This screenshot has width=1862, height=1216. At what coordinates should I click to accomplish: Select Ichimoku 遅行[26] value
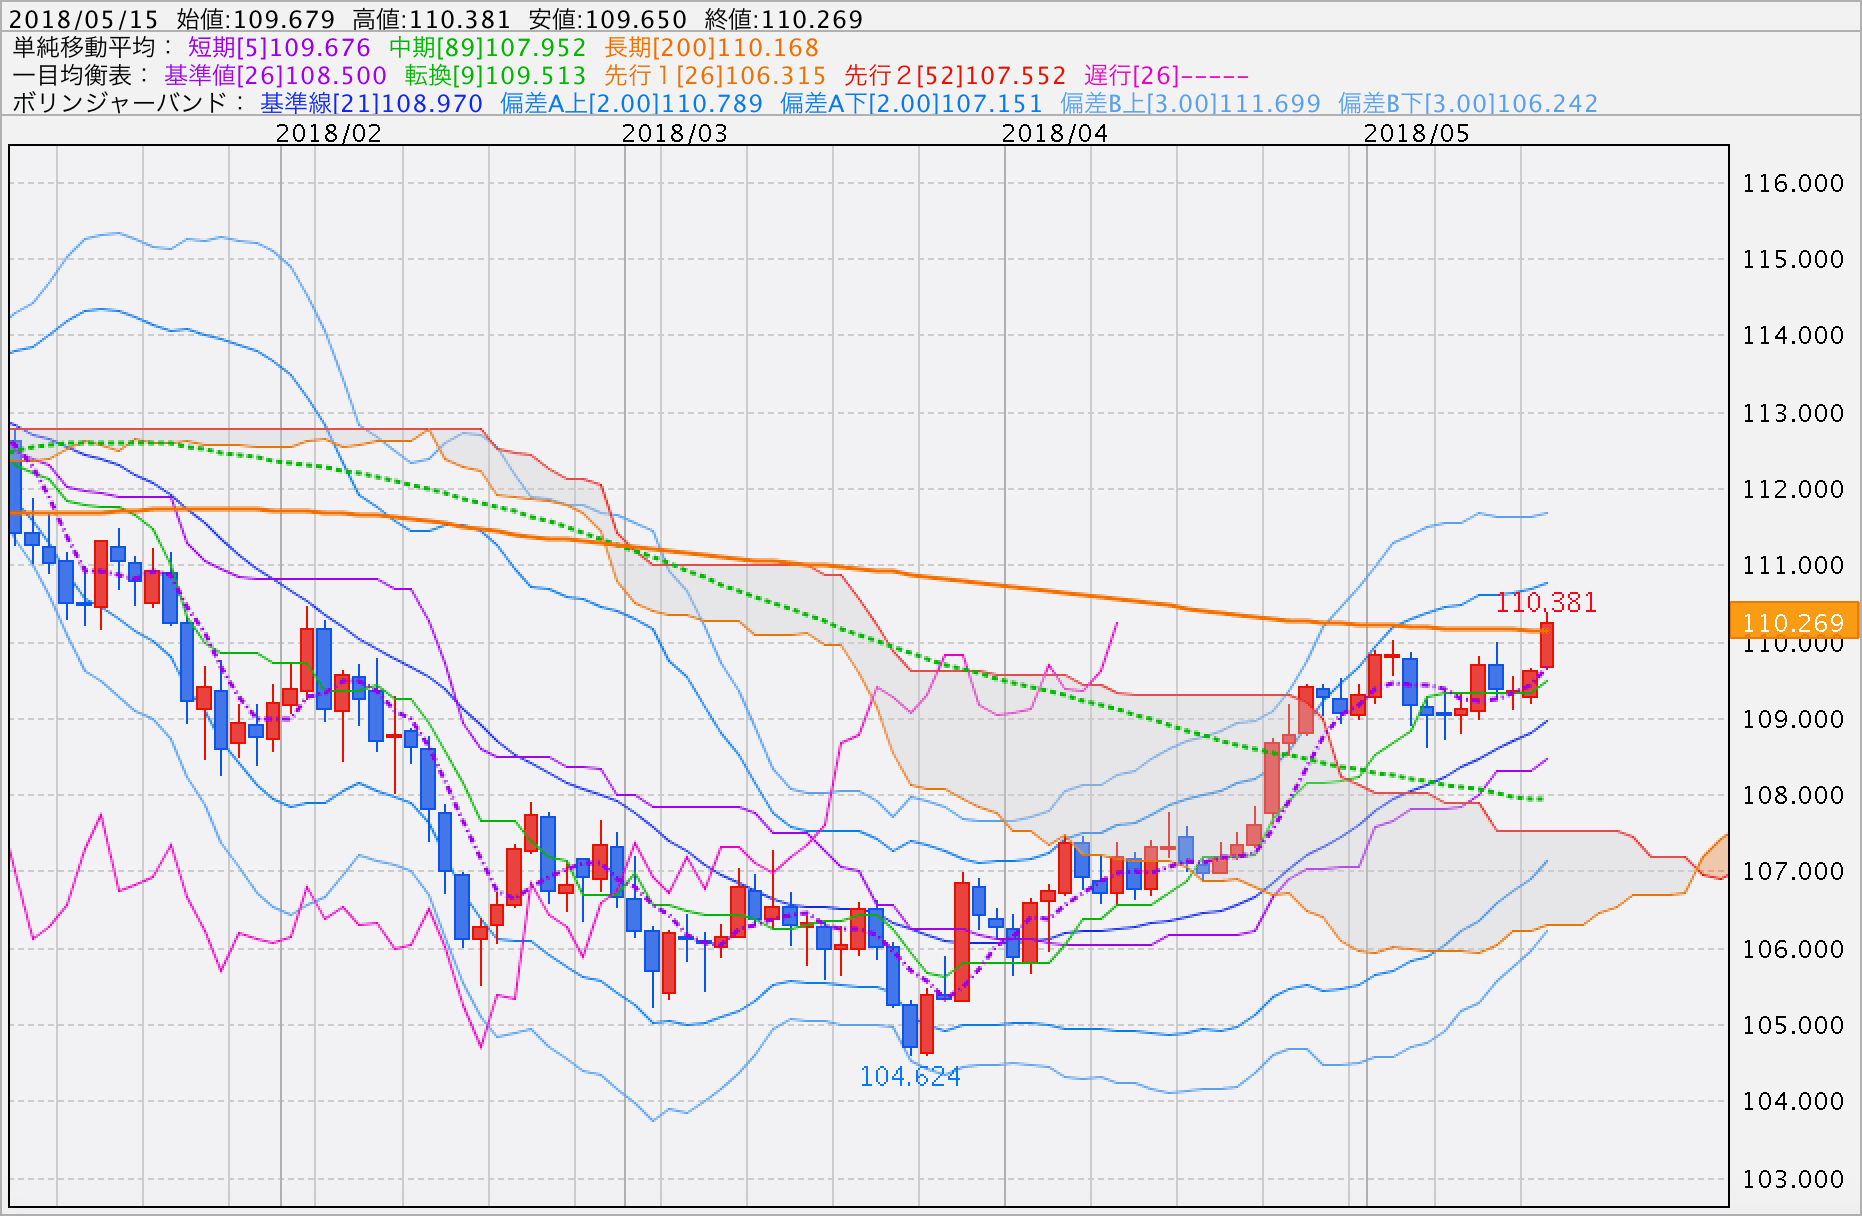[x=1166, y=75]
